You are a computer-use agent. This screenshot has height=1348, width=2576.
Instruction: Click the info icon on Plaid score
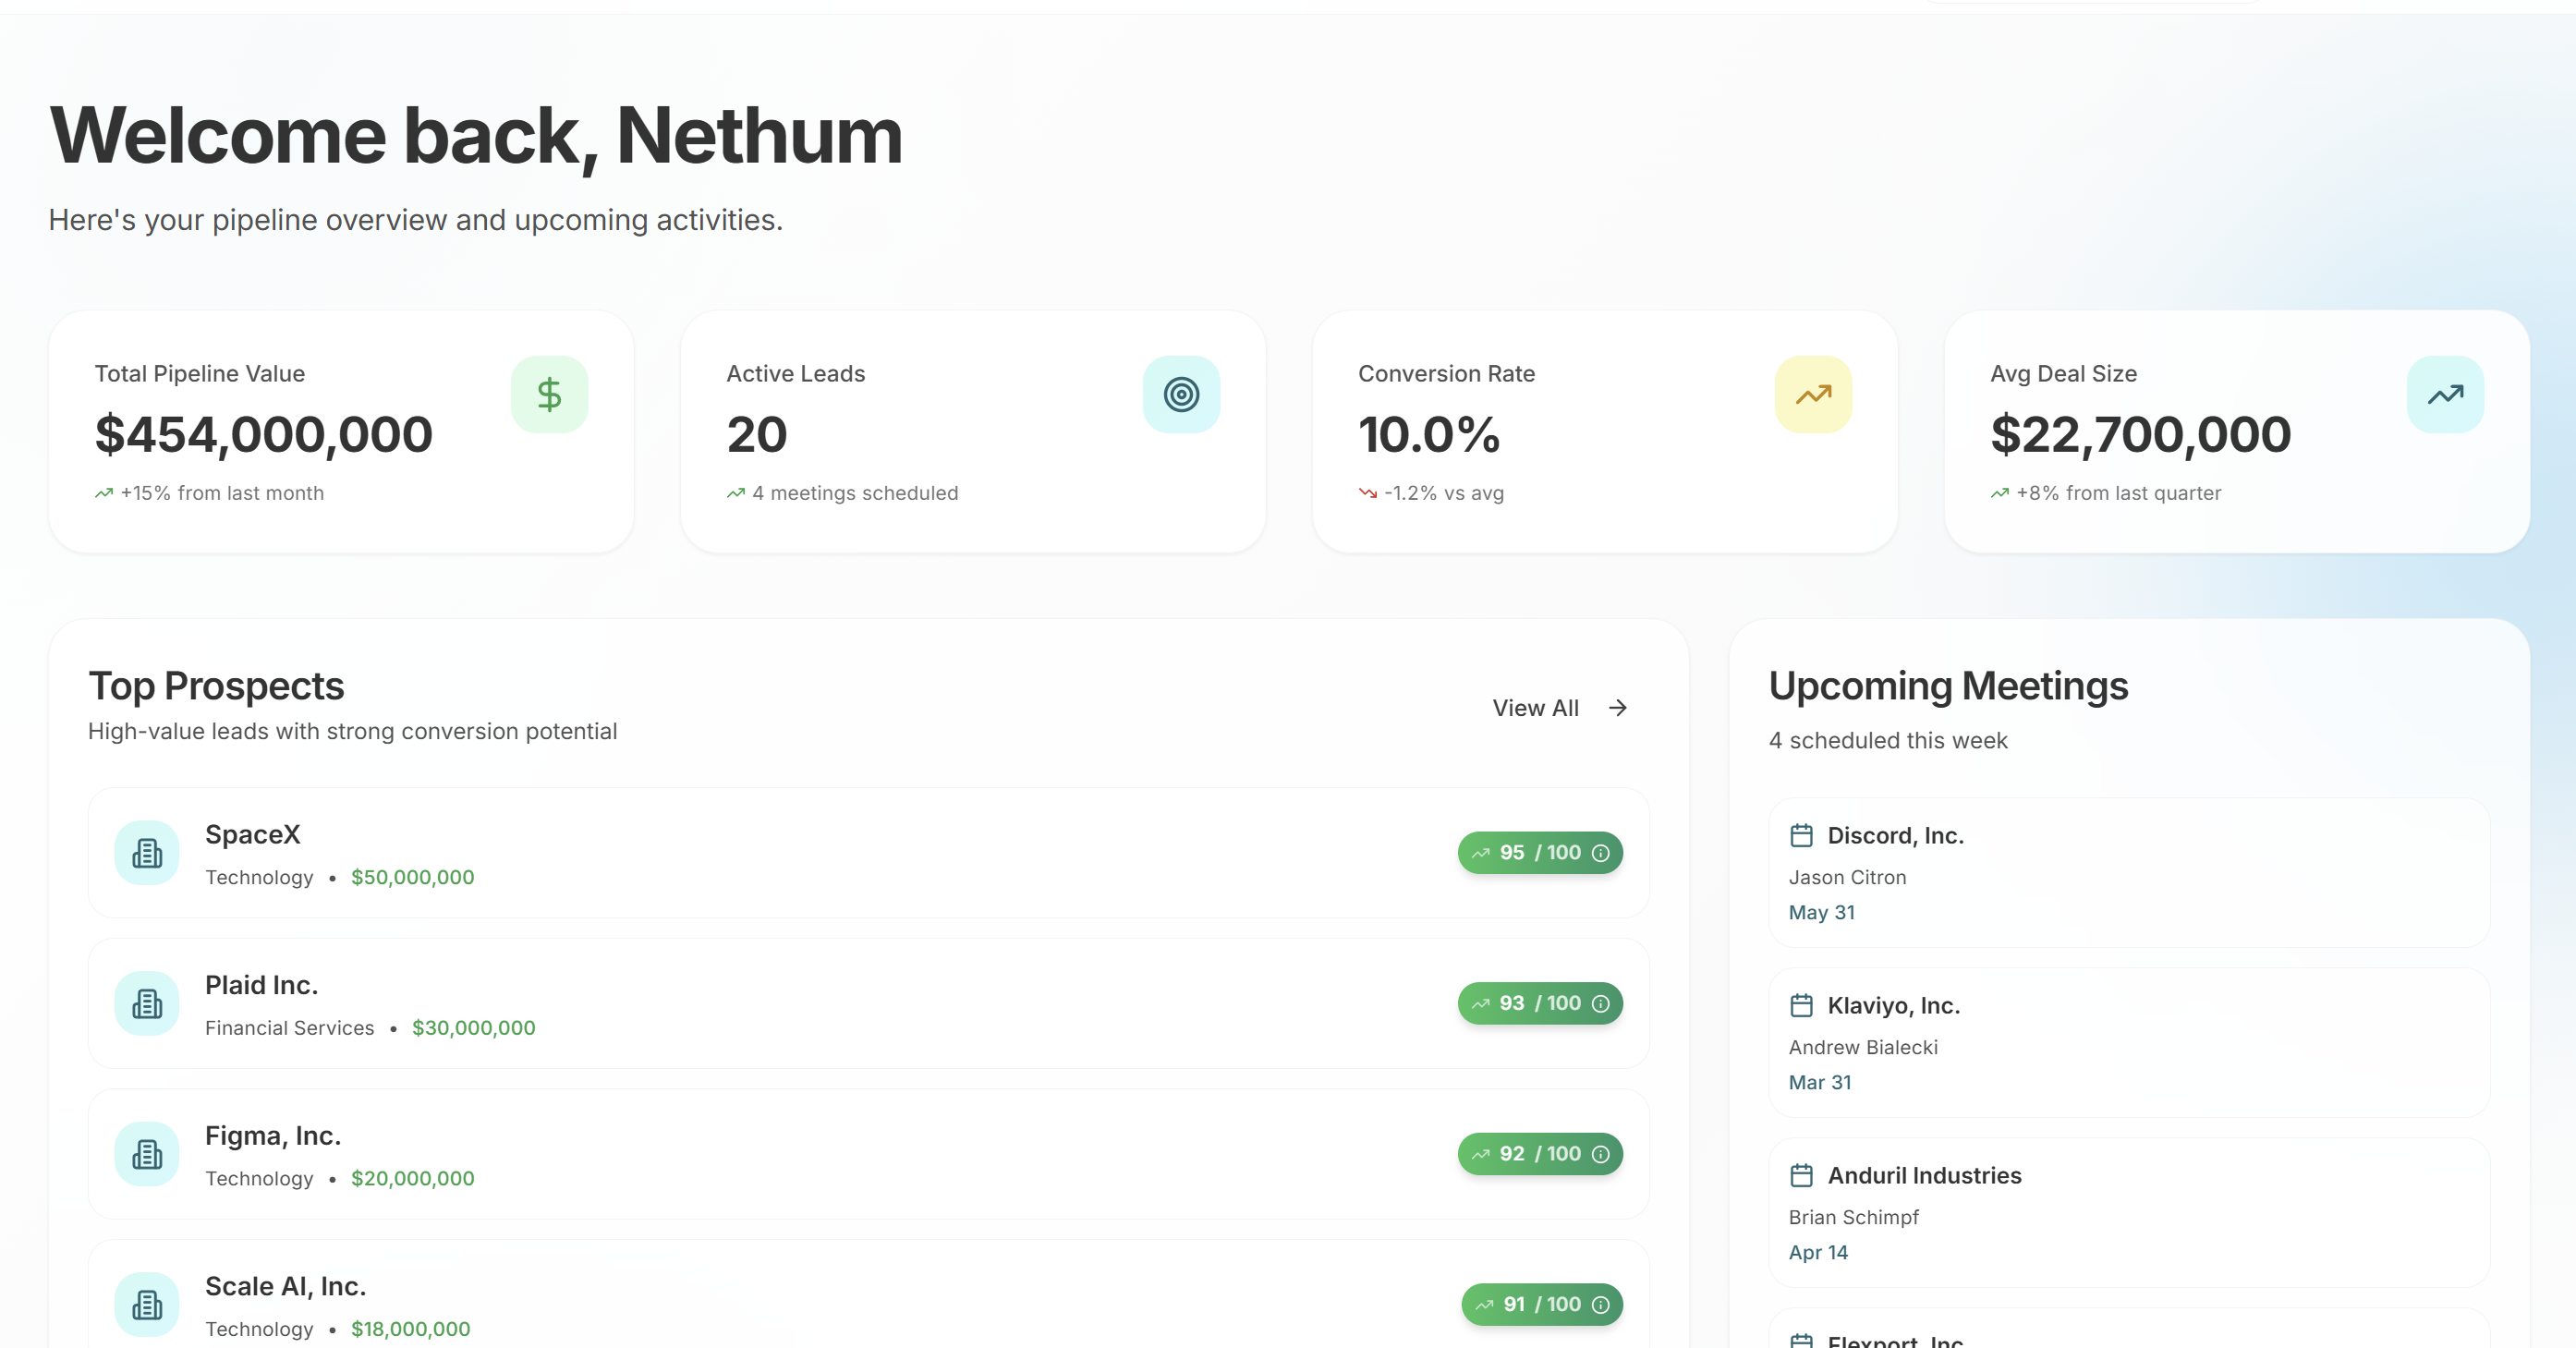coord(1601,1003)
